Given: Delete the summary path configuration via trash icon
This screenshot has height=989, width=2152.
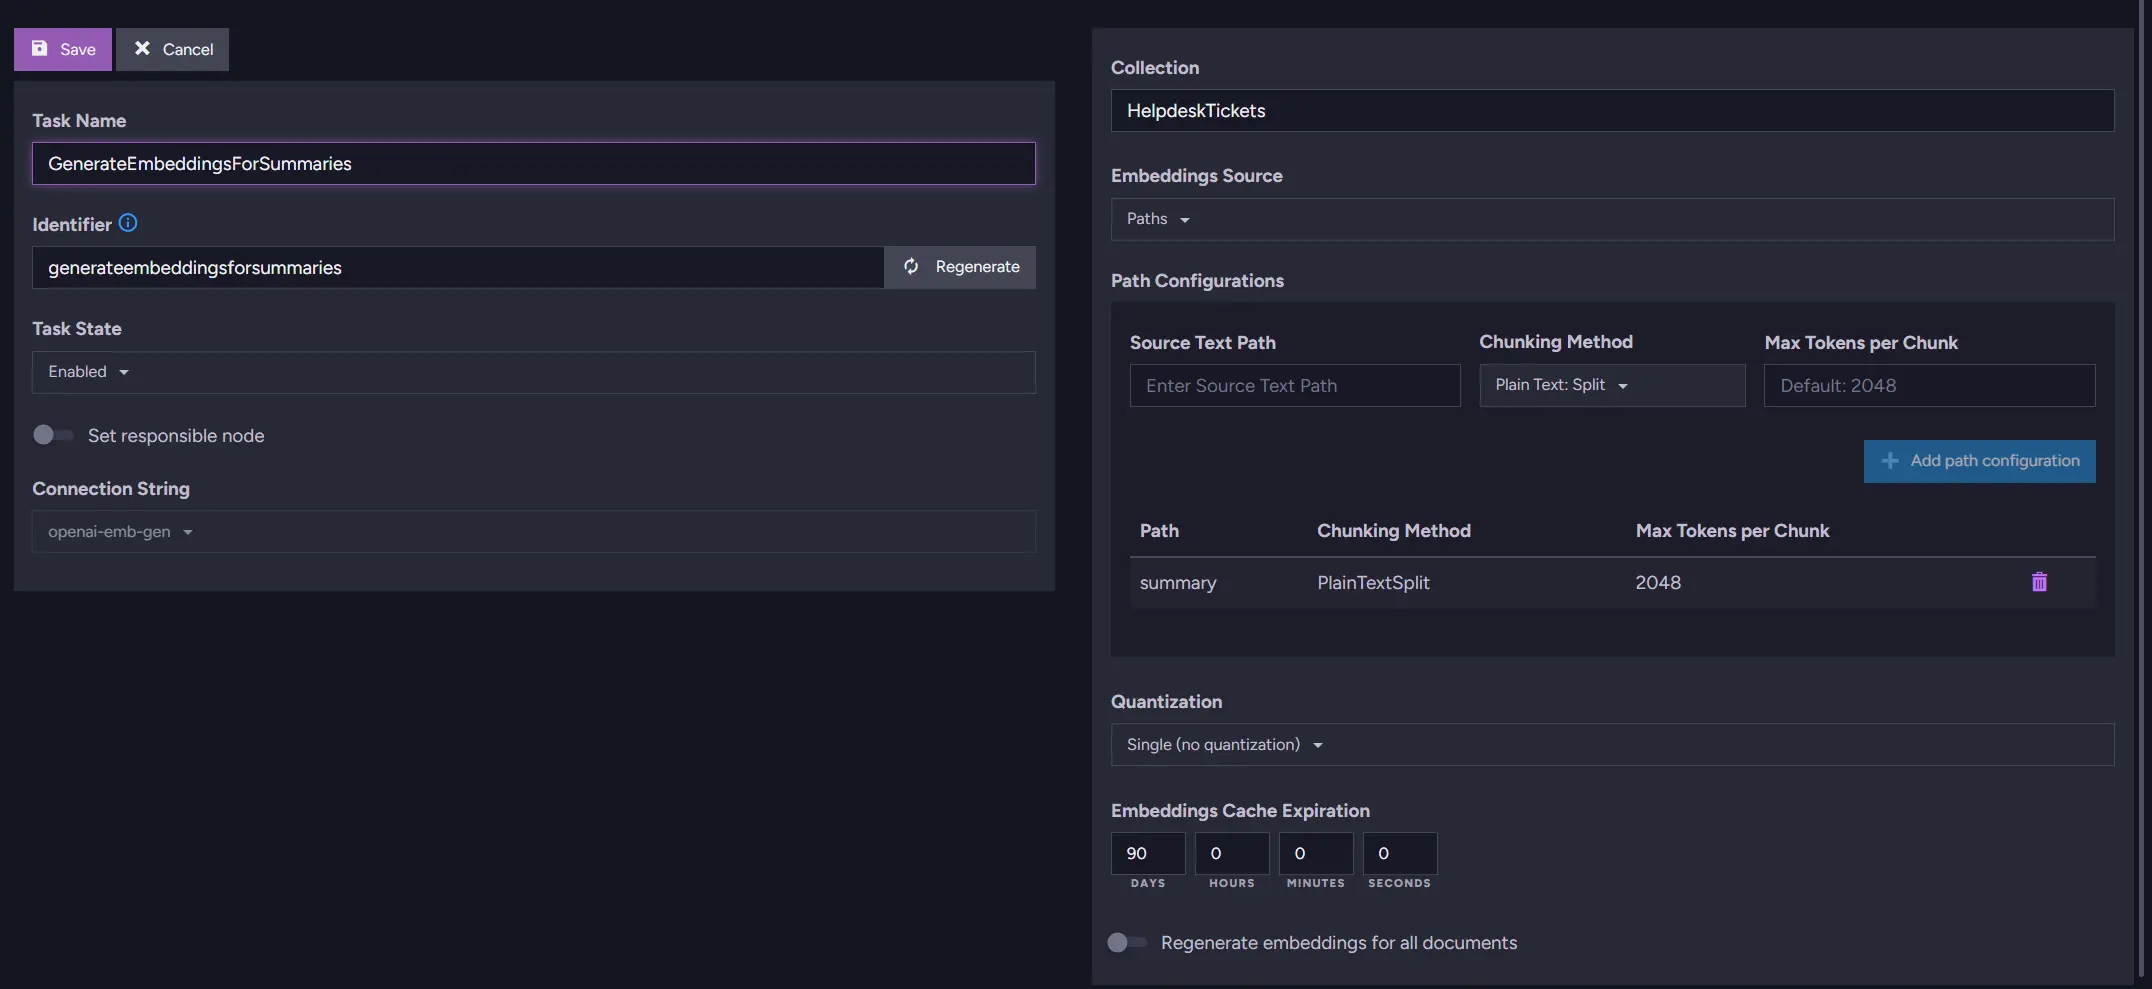Looking at the screenshot, I should click(2039, 582).
